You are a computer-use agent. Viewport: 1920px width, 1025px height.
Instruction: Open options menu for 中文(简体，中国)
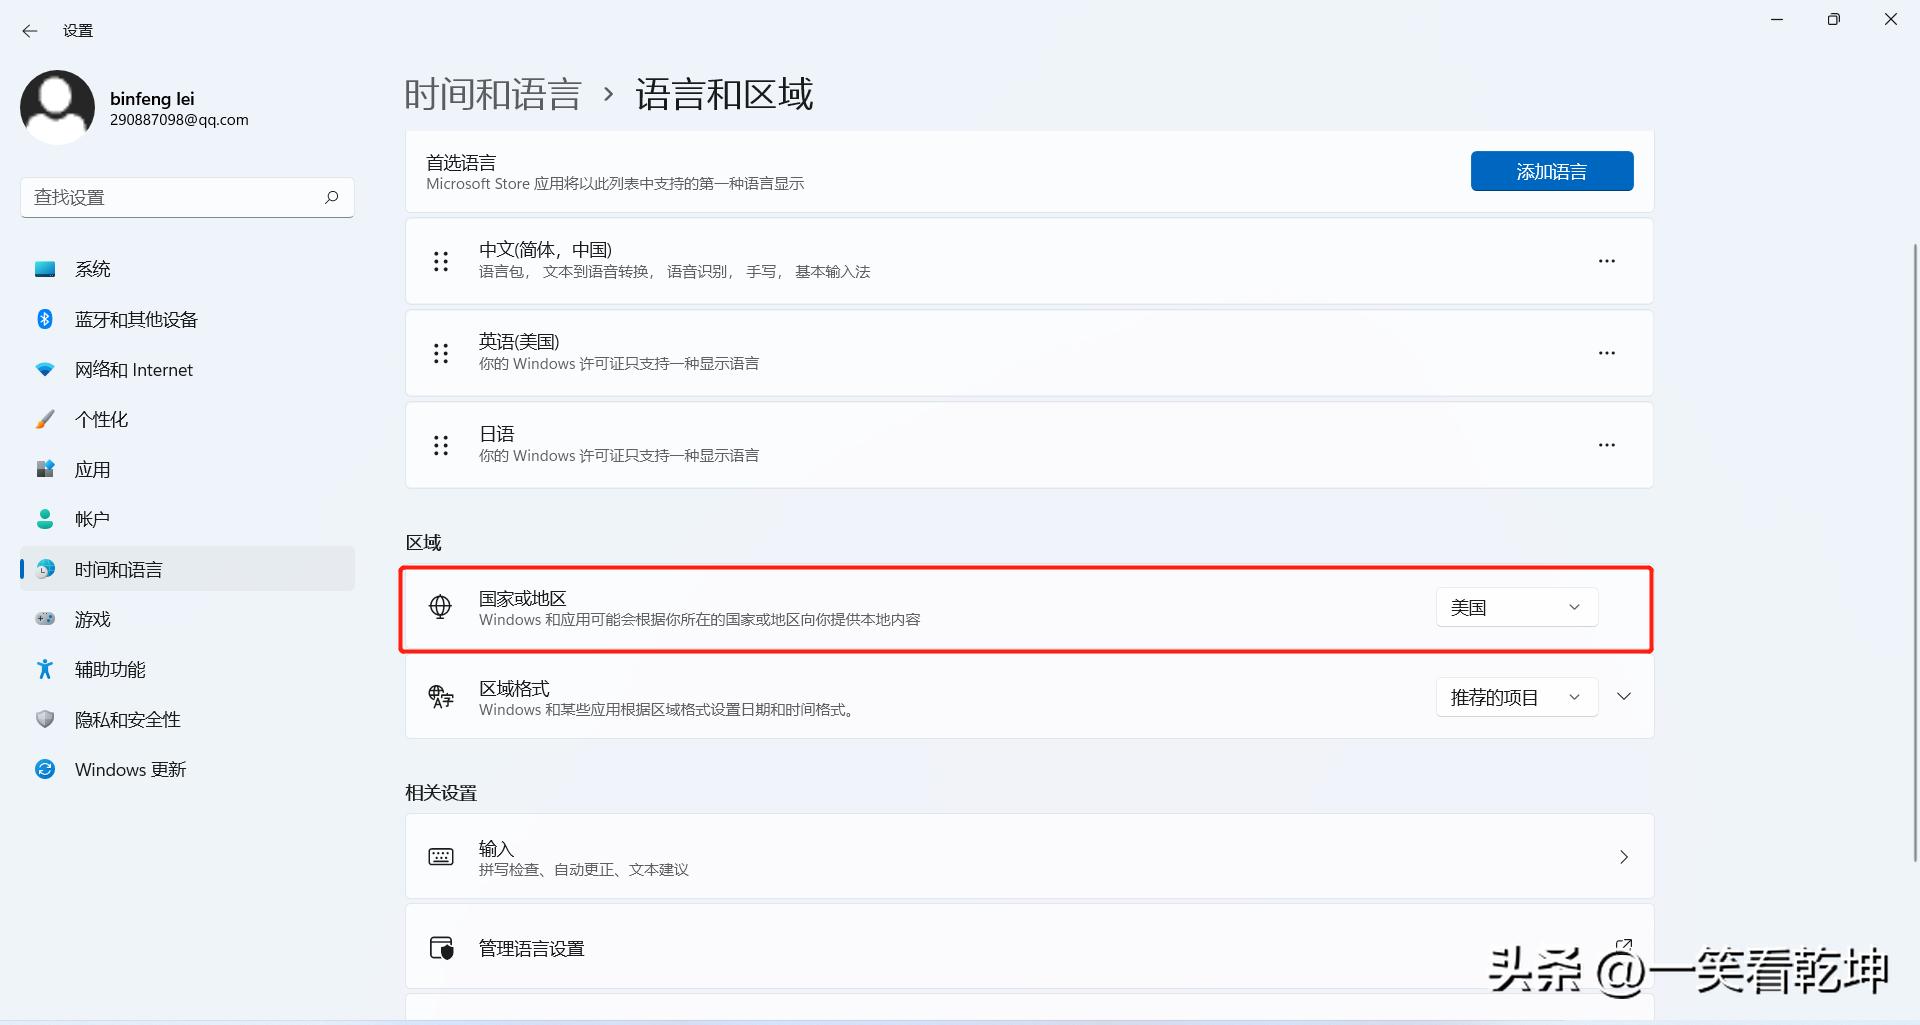[1606, 261]
